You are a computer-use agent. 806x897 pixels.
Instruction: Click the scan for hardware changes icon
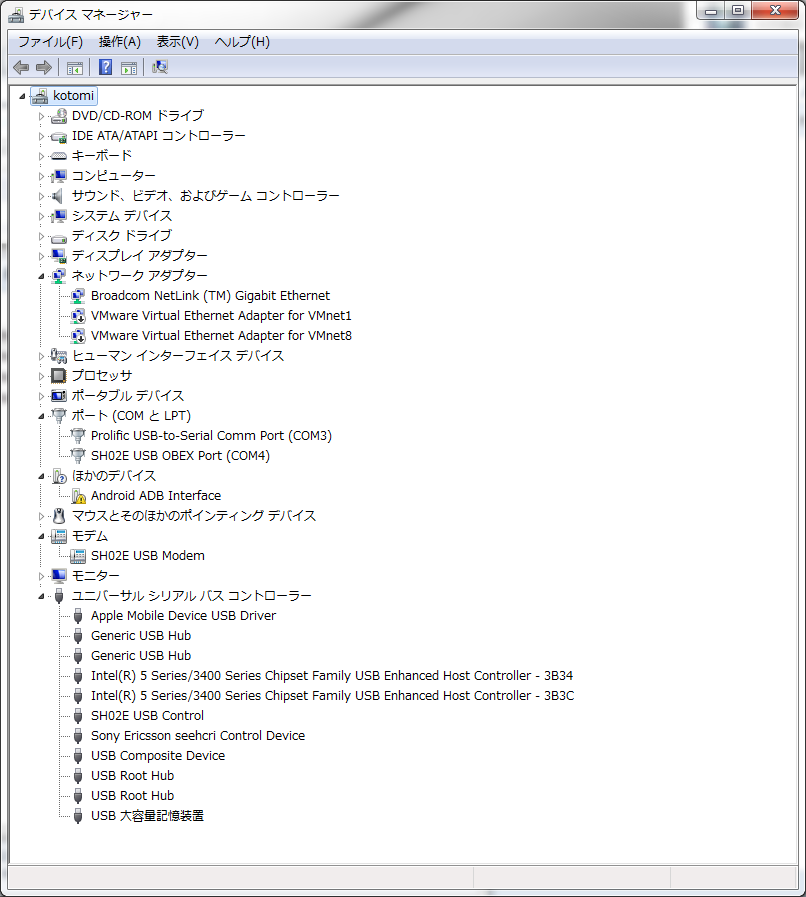click(160, 67)
